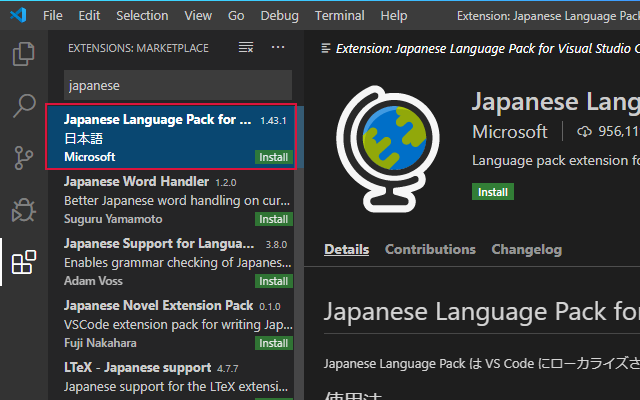Open Extensions more actions ellipsis menu

click(278, 47)
